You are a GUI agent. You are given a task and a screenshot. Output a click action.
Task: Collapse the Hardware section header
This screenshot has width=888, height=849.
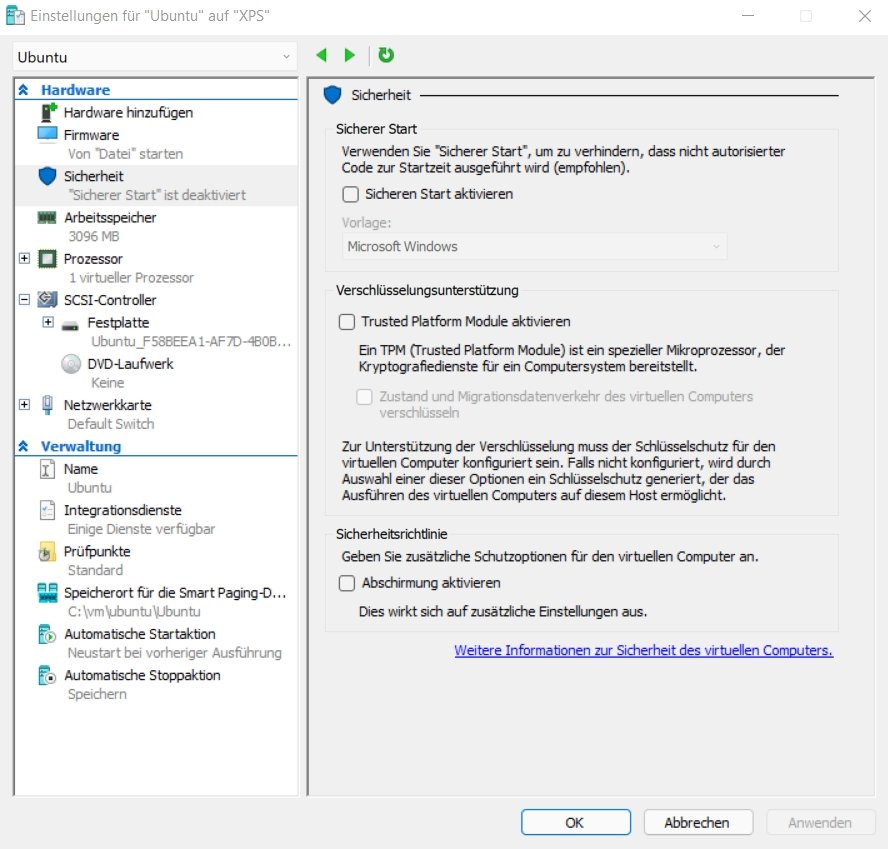24,89
